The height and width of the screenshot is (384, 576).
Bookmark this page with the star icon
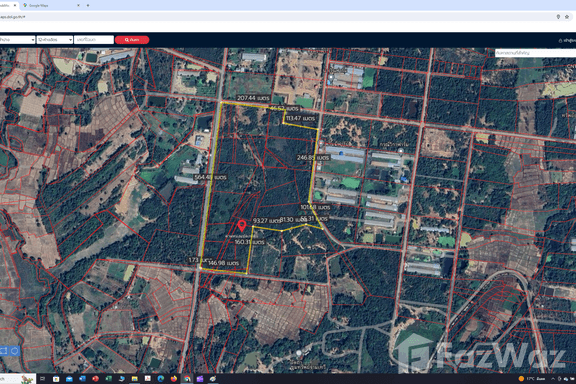[x=567, y=17]
